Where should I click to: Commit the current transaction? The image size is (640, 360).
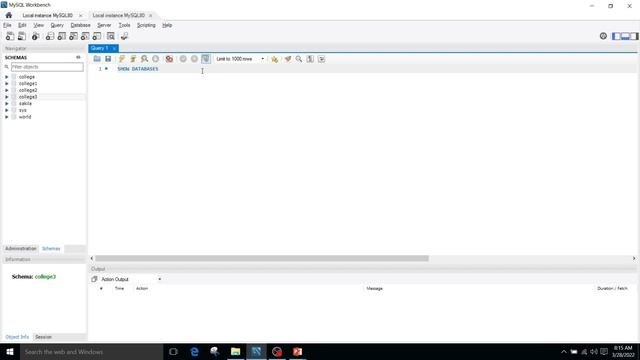coord(183,59)
